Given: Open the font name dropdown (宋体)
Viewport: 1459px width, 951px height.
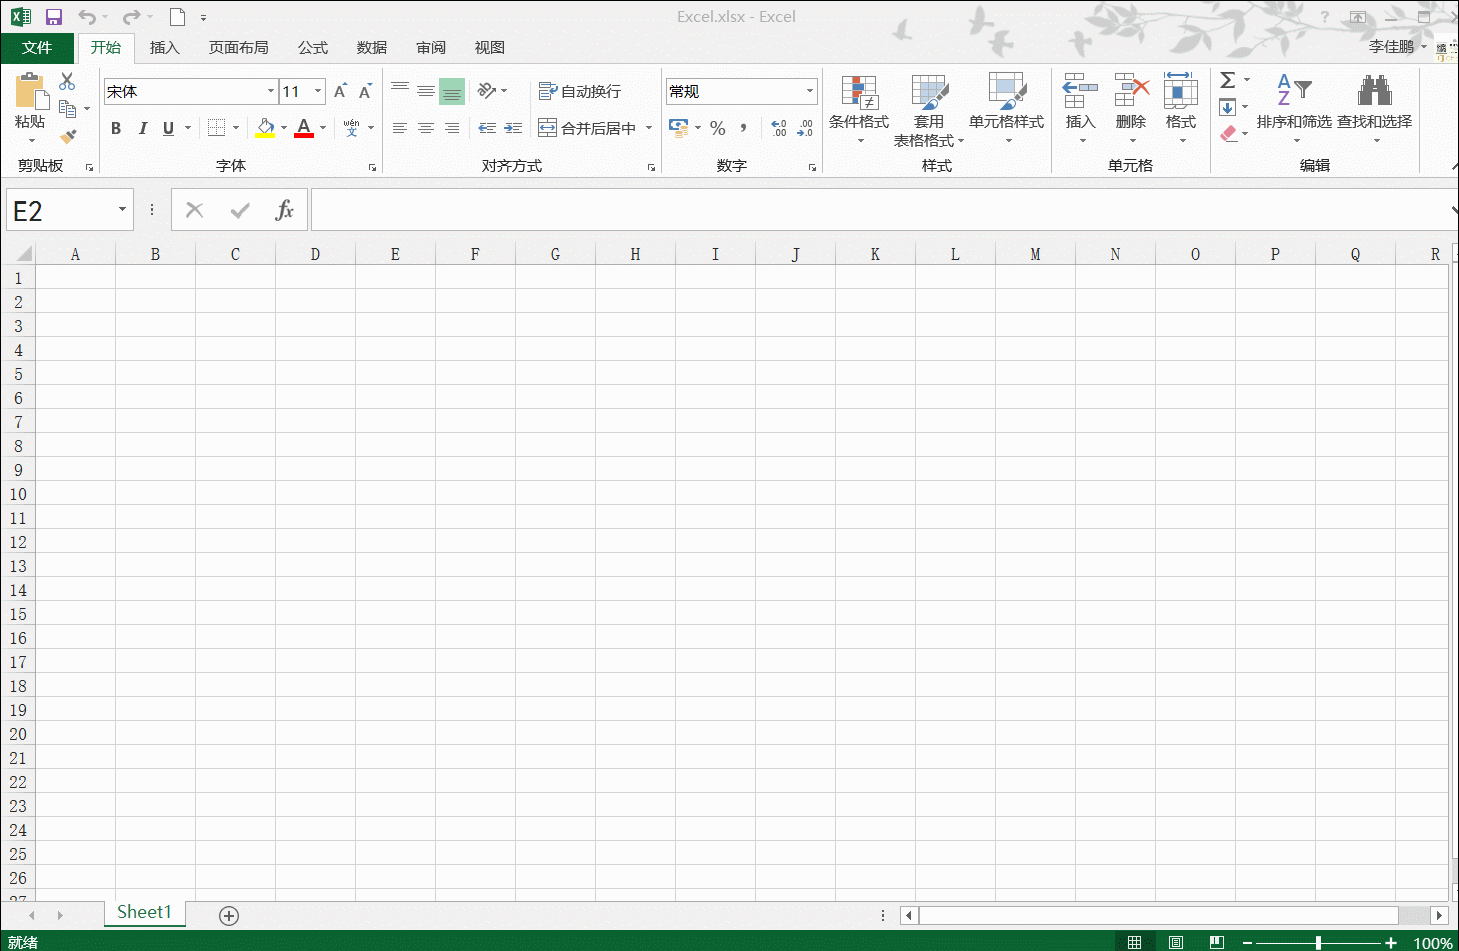Looking at the screenshot, I should pyautogui.click(x=270, y=91).
